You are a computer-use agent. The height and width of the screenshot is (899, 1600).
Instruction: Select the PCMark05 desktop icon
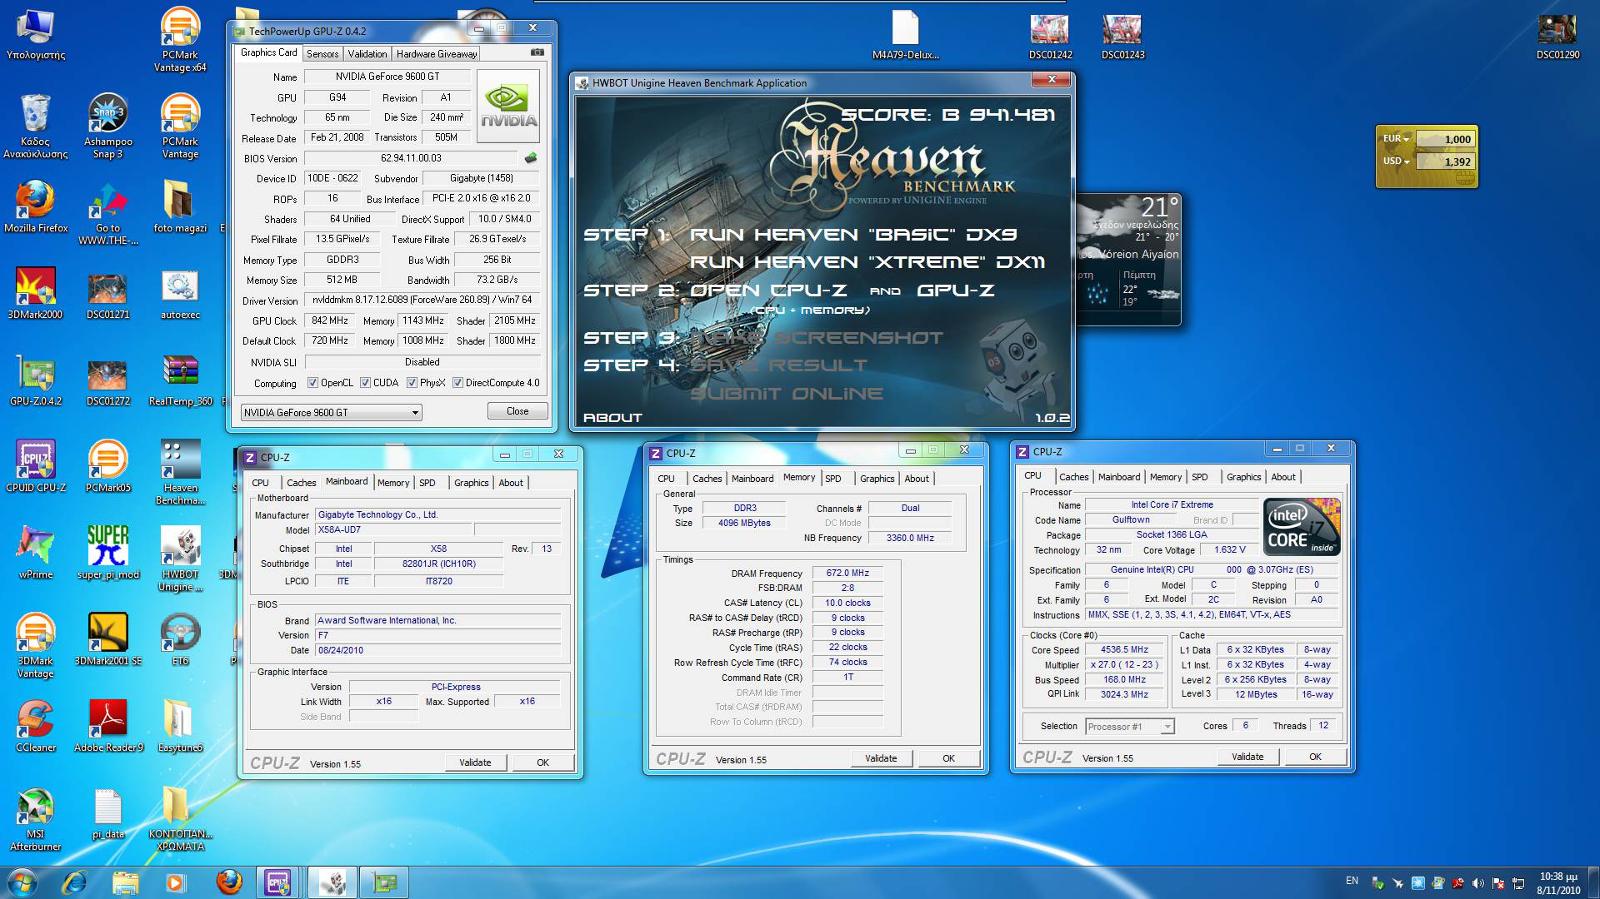tap(108, 466)
